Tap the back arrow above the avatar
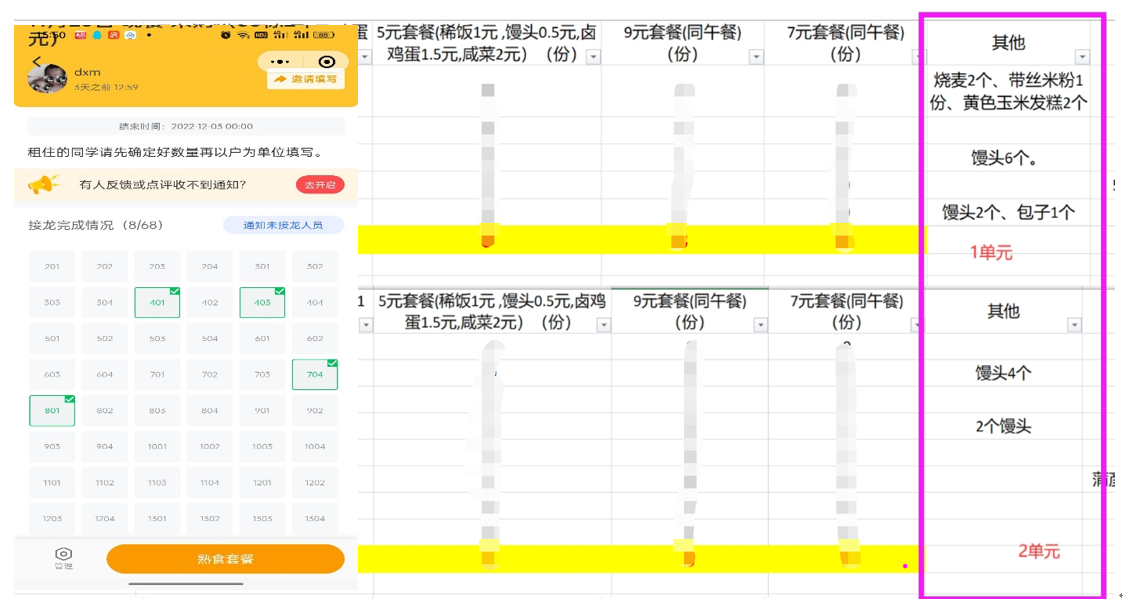The width and height of the screenshot is (1123, 607). [x=37, y=62]
